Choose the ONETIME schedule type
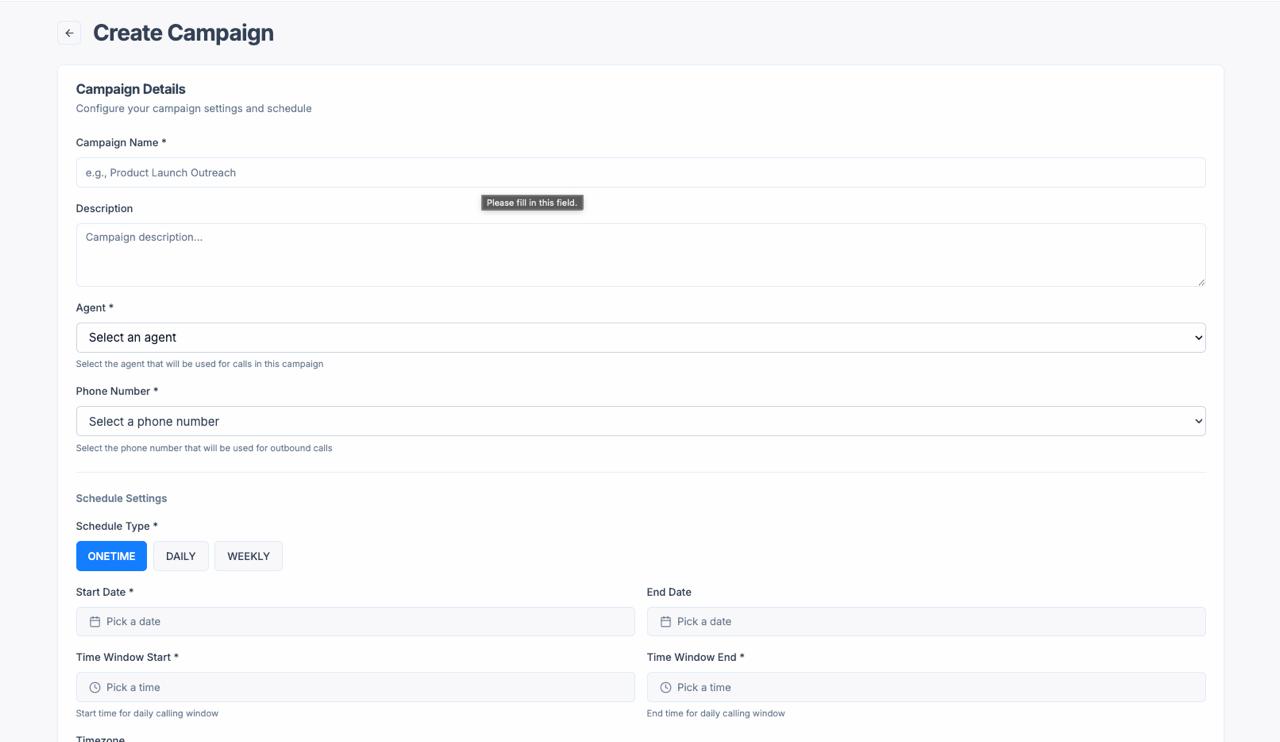 111,556
